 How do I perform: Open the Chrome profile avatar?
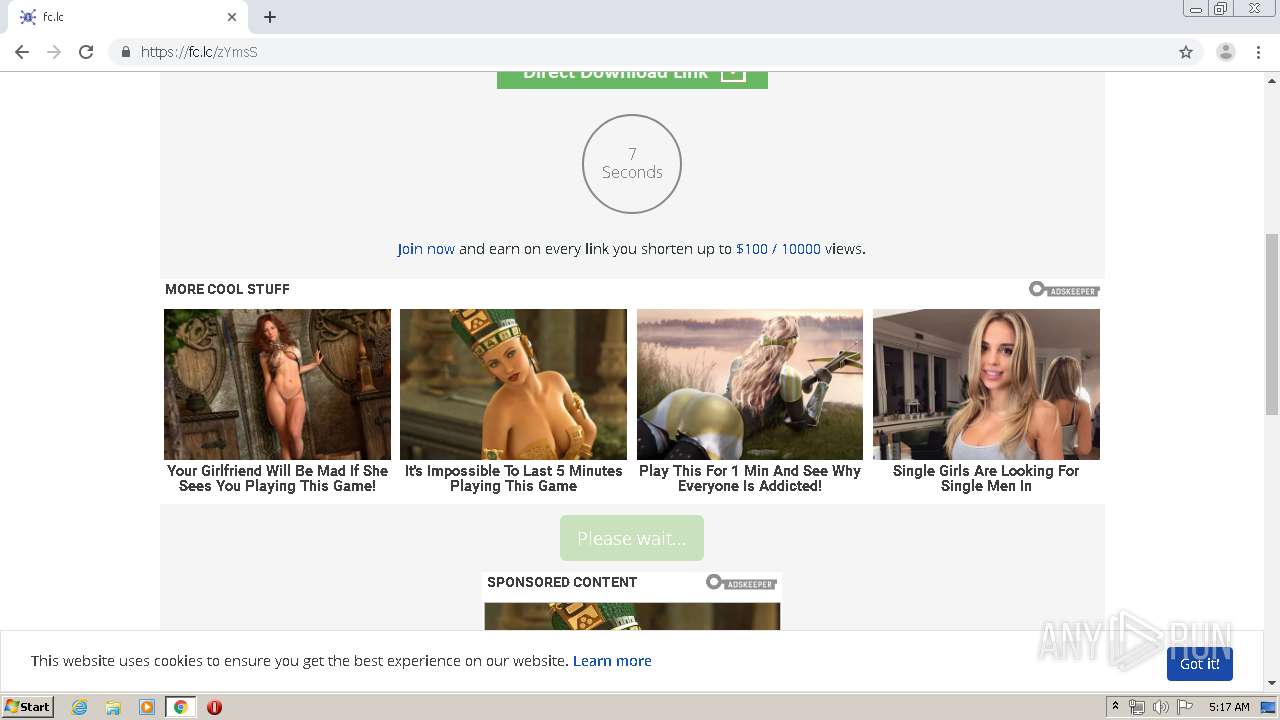click(1226, 52)
